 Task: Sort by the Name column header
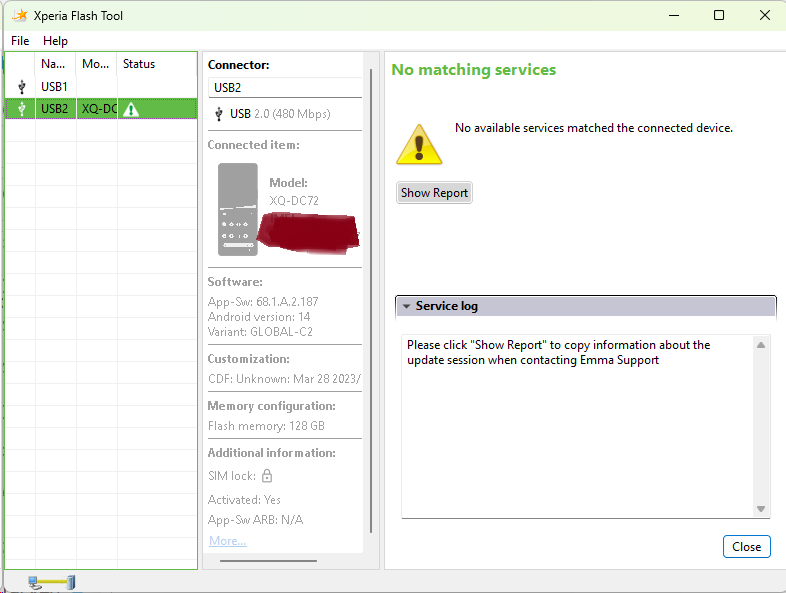point(55,64)
